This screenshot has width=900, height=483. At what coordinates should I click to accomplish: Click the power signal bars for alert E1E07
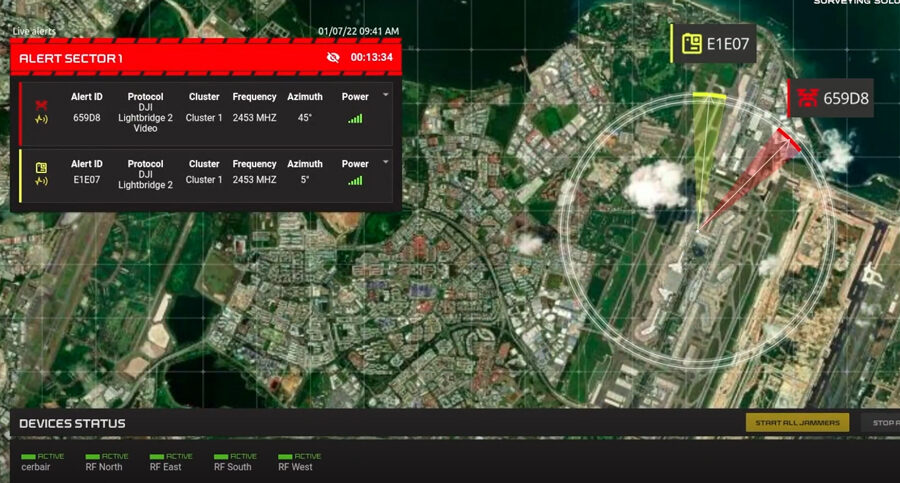355,181
